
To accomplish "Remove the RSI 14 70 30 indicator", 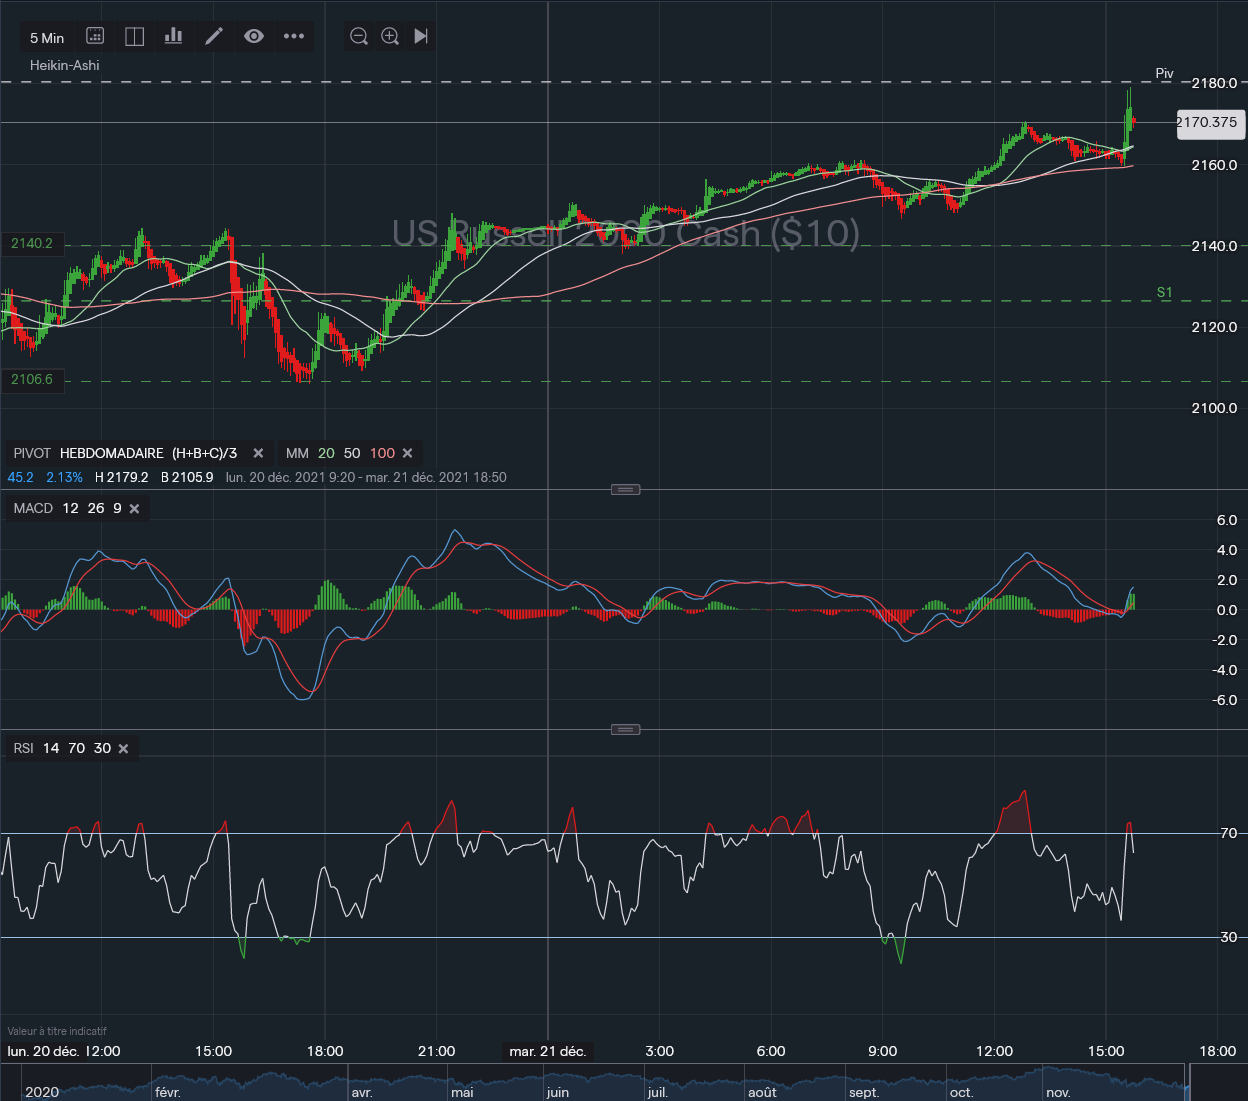I will click(x=123, y=749).
